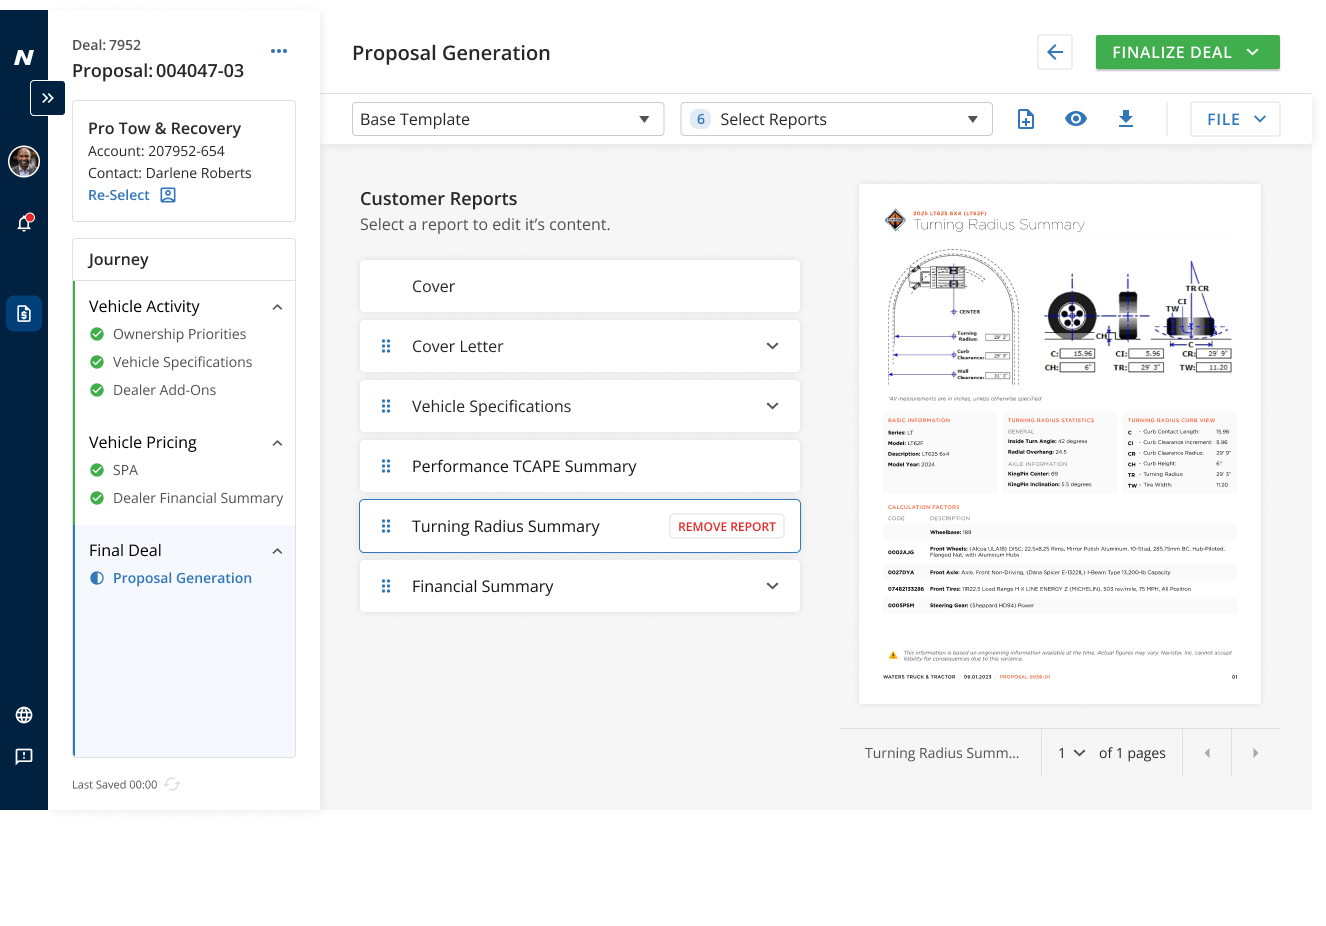Expand the Financial Summary report

pyautogui.click(x=772, y=586)
